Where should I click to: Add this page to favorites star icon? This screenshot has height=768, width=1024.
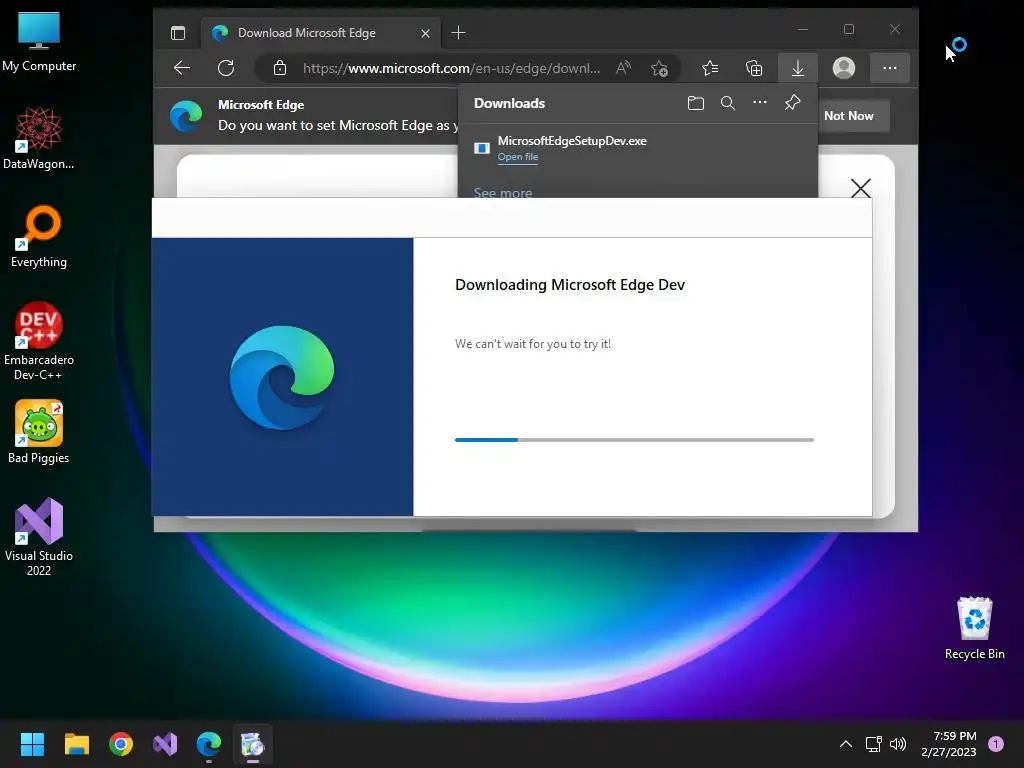point(660,68)
